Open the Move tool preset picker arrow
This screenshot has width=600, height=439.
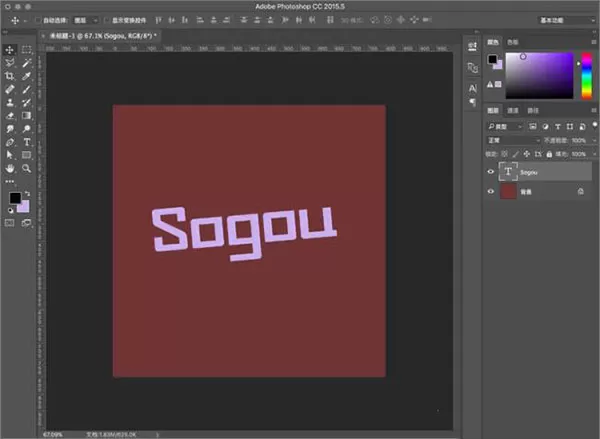point(25,21)
